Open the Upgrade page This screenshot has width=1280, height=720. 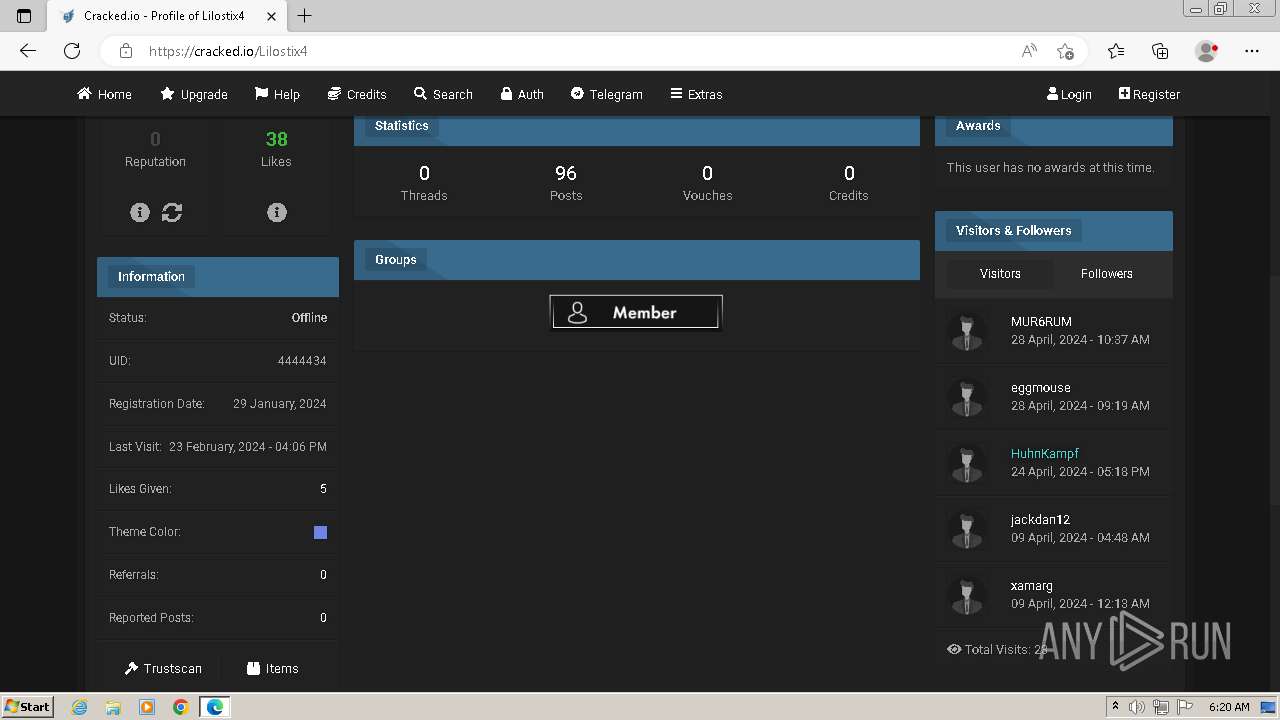click(194, 94)
